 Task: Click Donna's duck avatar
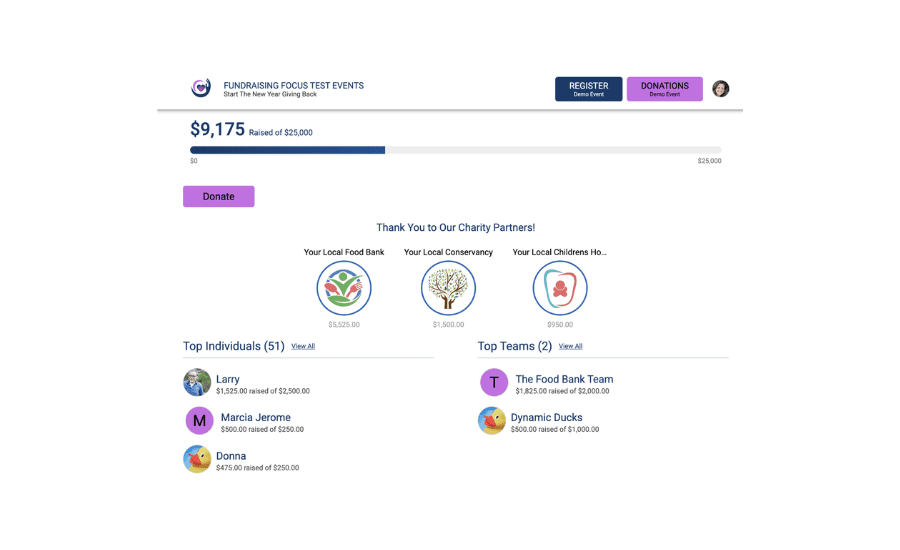[x=197, y=459]
